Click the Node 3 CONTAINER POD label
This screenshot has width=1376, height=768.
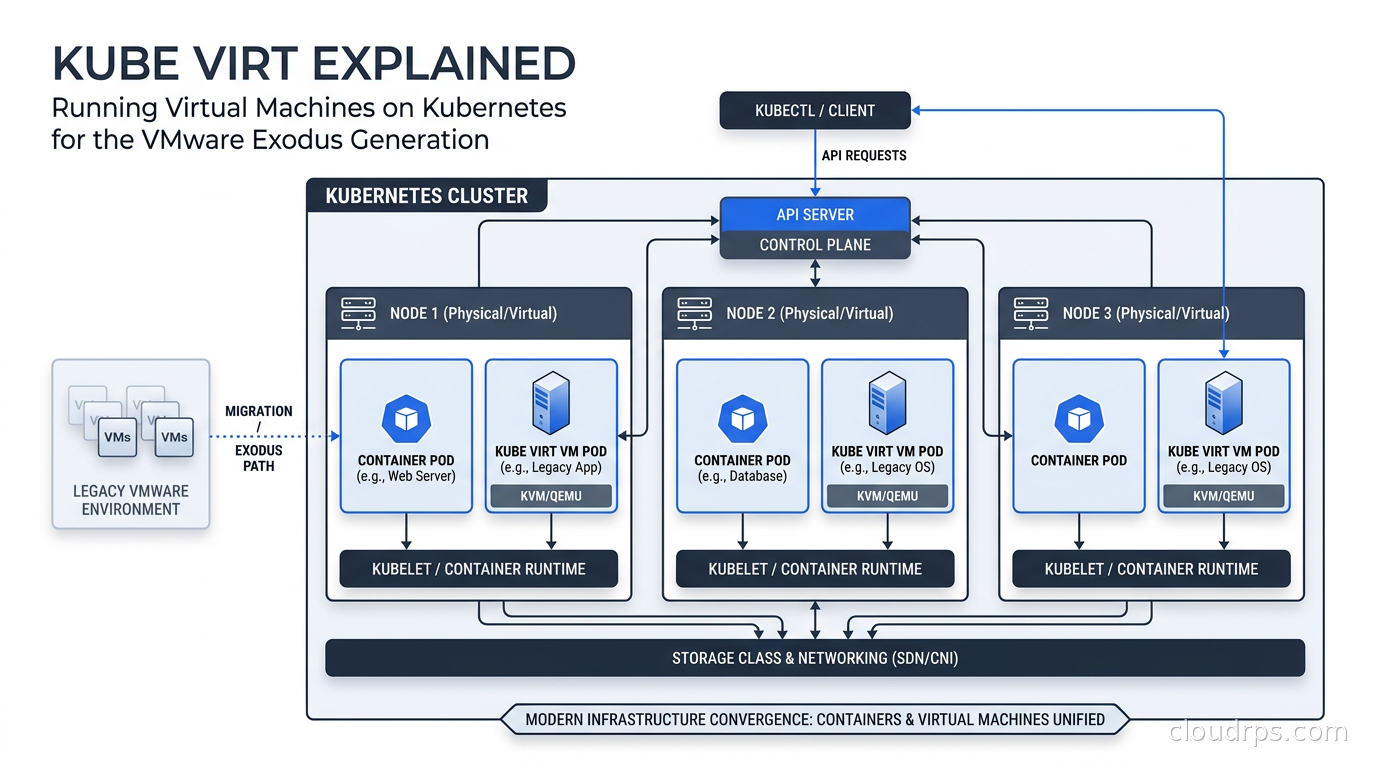[1079, 461]
